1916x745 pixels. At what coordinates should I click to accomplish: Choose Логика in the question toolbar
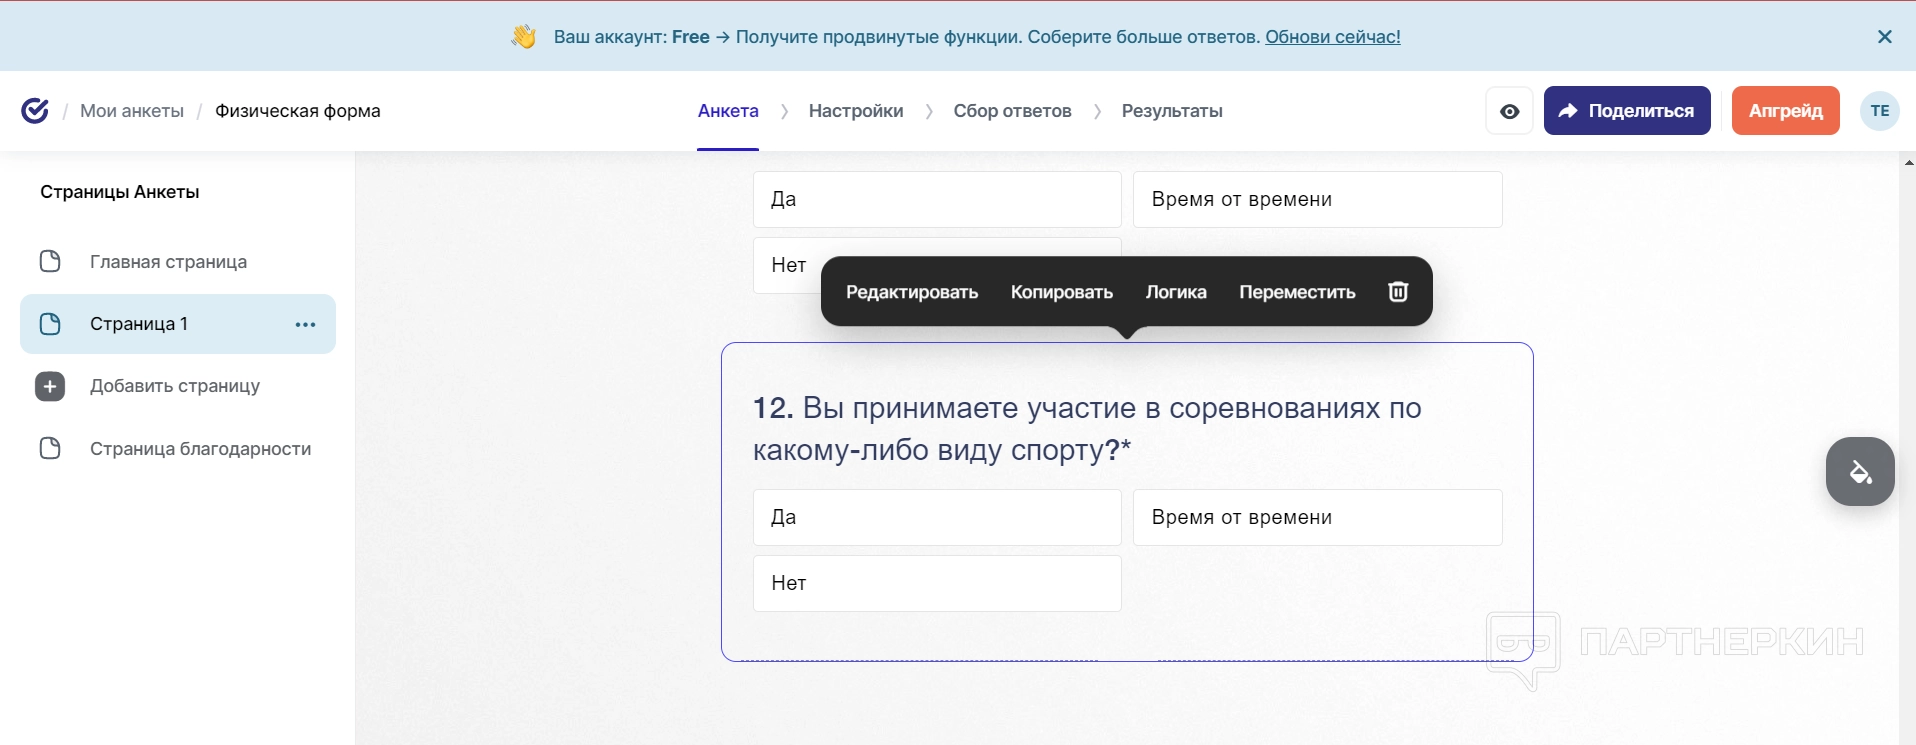click(x=1175, y=292)
